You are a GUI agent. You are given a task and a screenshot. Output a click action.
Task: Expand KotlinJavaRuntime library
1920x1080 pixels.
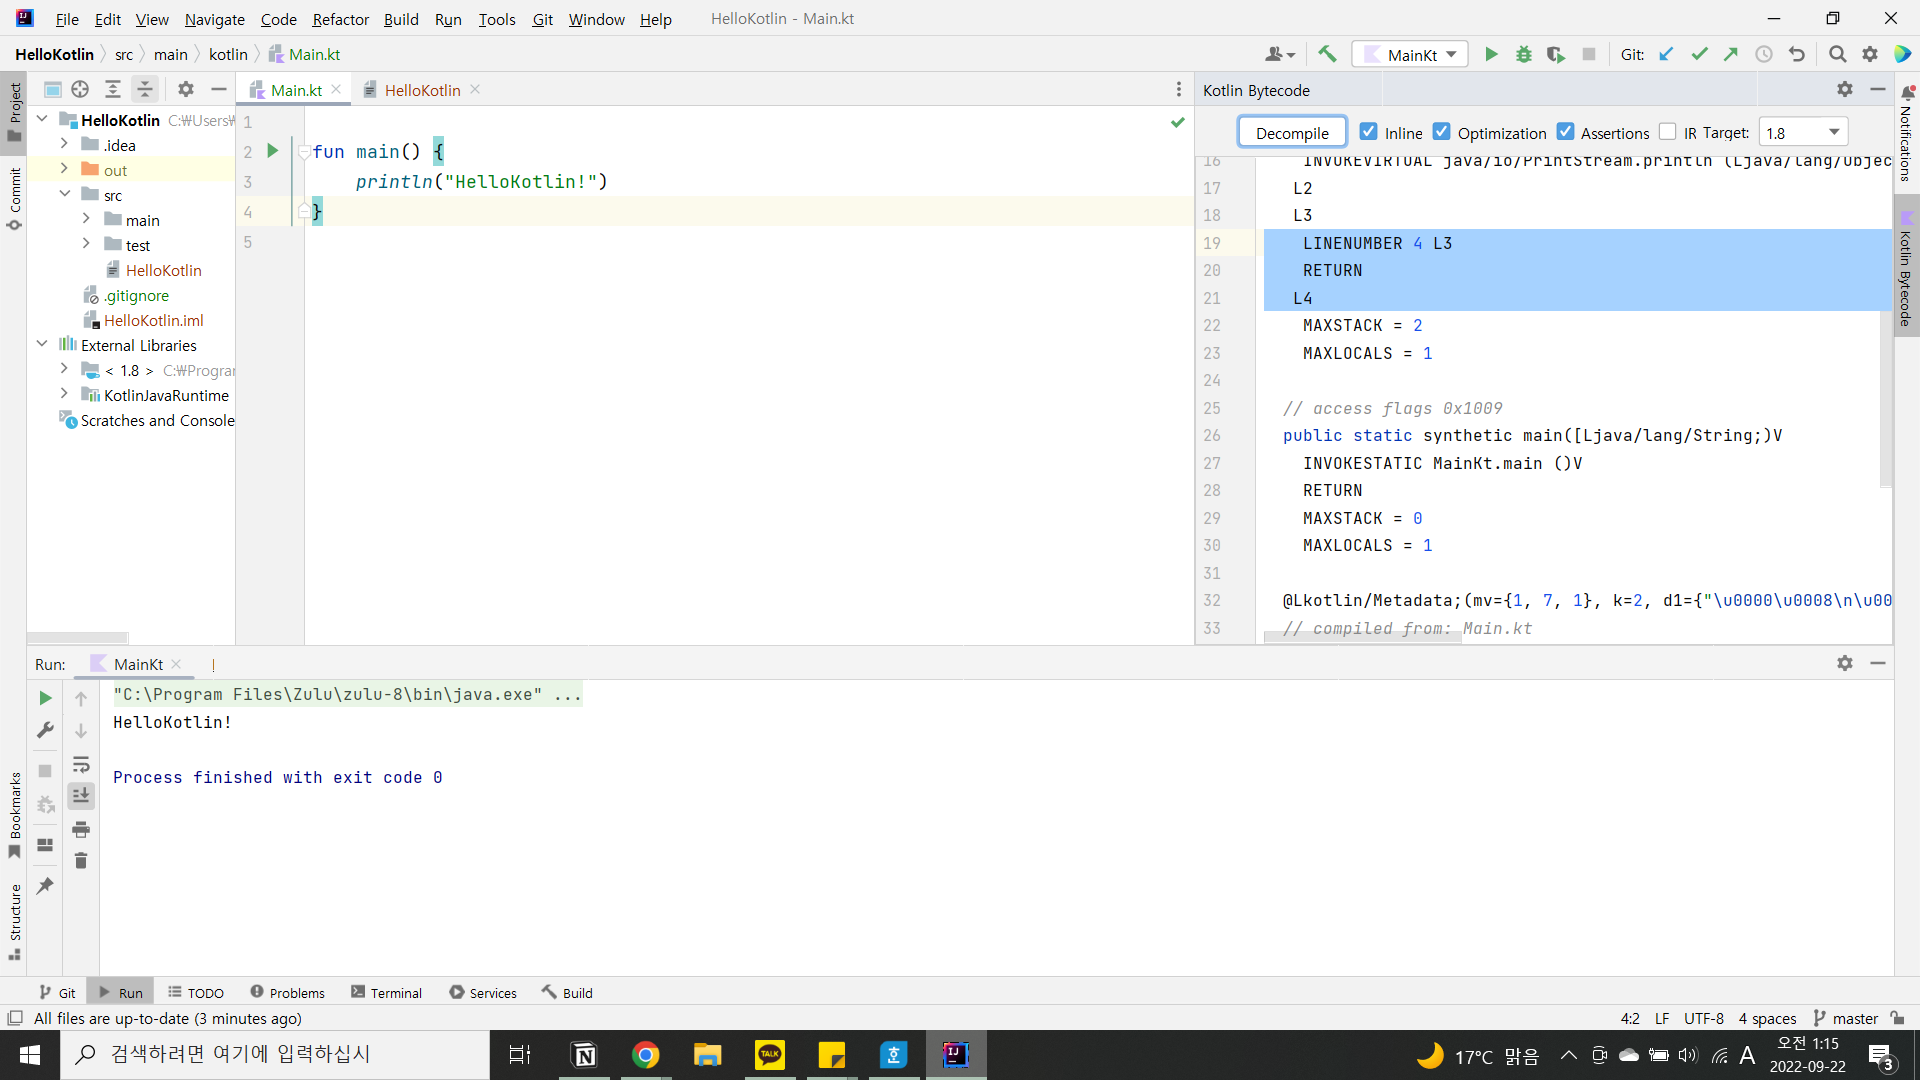(x=64, y=394)
